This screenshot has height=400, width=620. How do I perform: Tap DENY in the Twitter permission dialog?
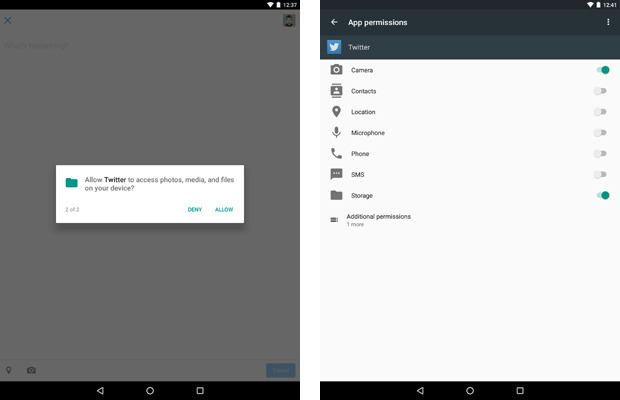click(195, 209)
